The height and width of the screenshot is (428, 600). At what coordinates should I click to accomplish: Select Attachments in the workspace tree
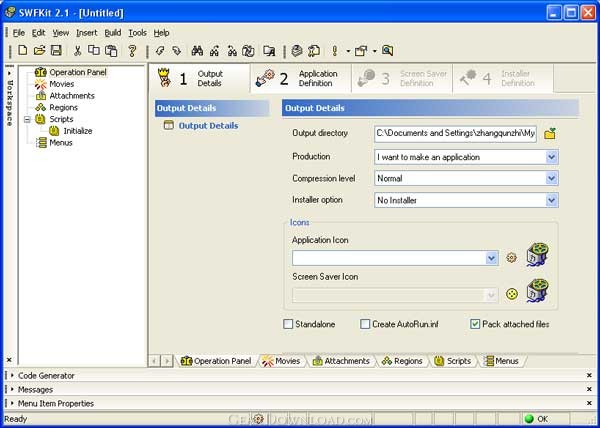pos(72,96)
